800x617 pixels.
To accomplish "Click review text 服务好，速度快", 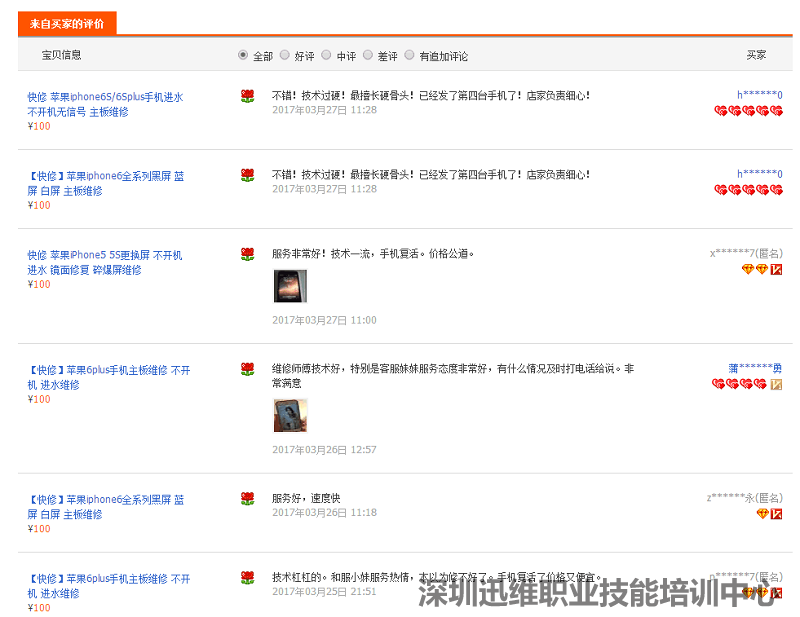I will pos(306,498).
